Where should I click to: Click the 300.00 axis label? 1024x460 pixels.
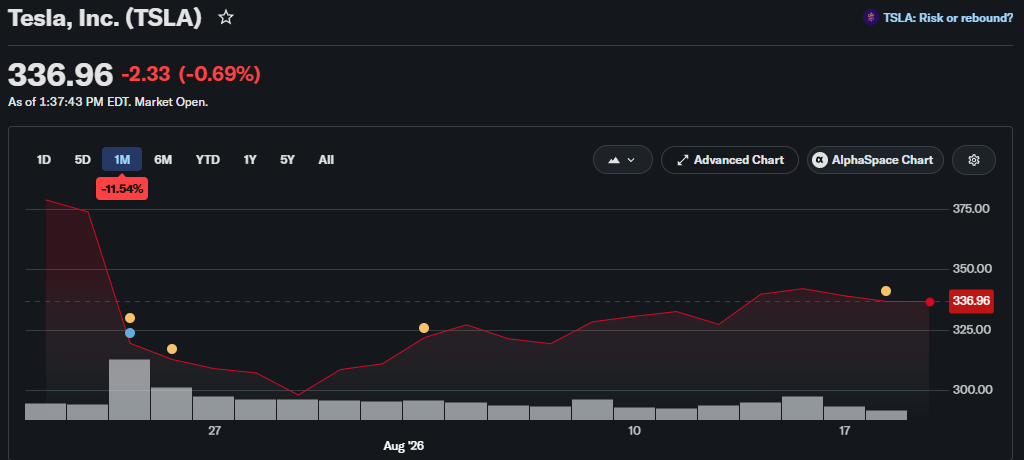tap(972, 390)
